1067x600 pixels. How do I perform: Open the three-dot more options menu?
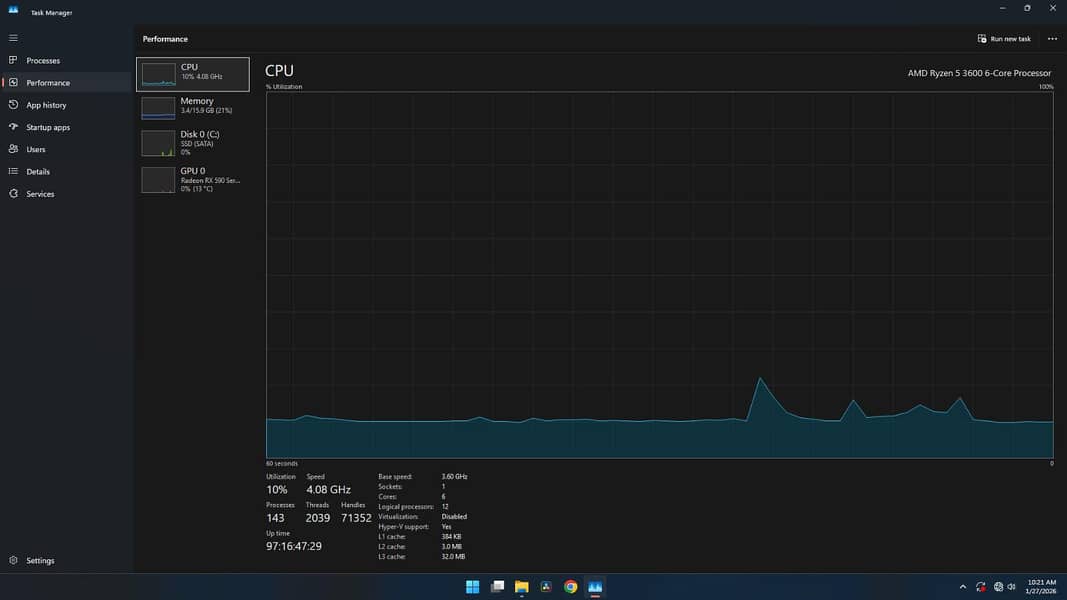point(1052,39)
